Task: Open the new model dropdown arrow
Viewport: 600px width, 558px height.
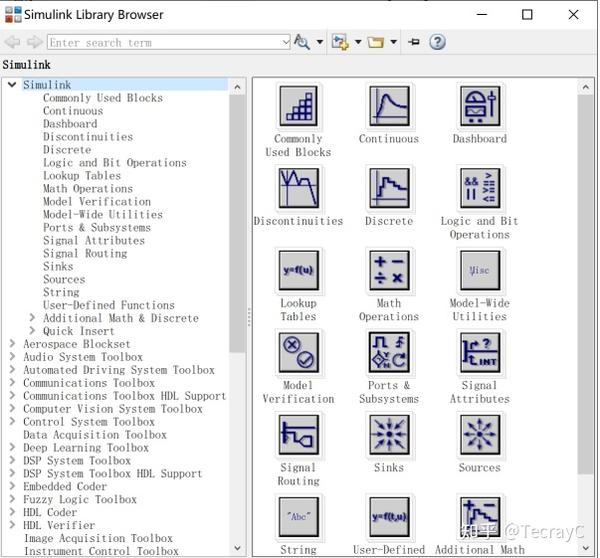Action: 358,42
